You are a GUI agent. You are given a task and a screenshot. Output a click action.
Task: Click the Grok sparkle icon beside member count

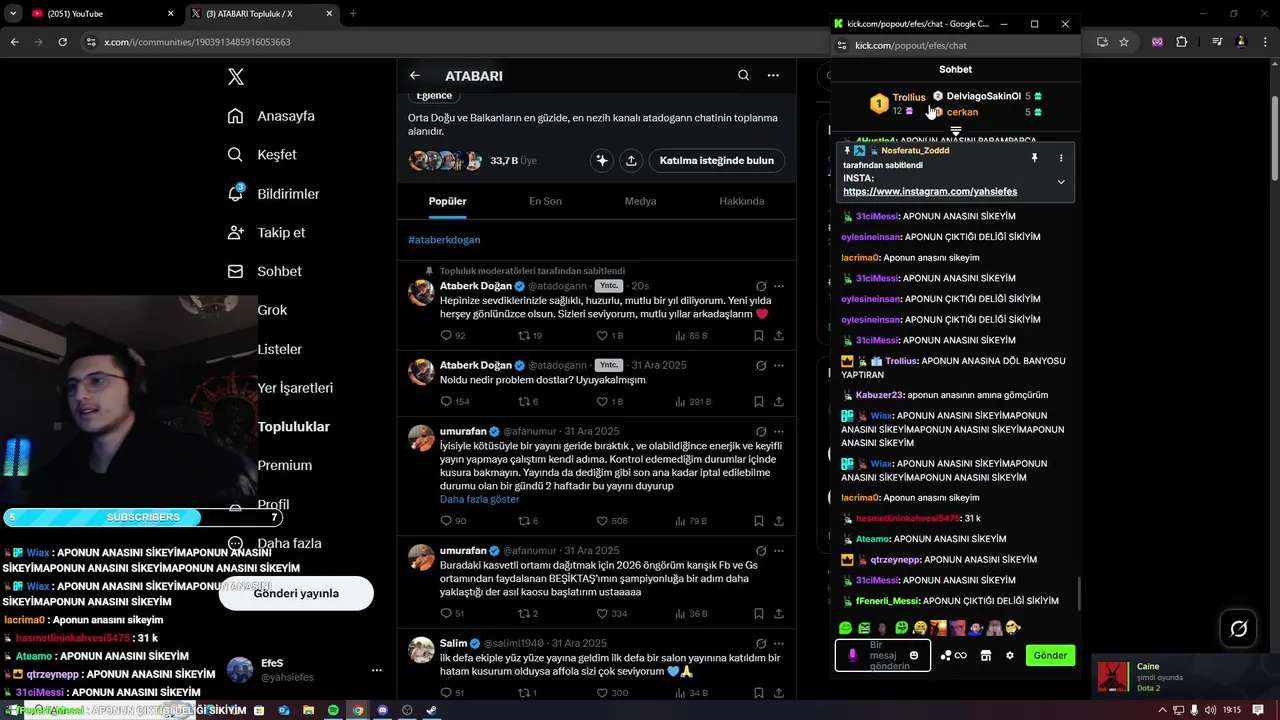[x=601, y=160]
